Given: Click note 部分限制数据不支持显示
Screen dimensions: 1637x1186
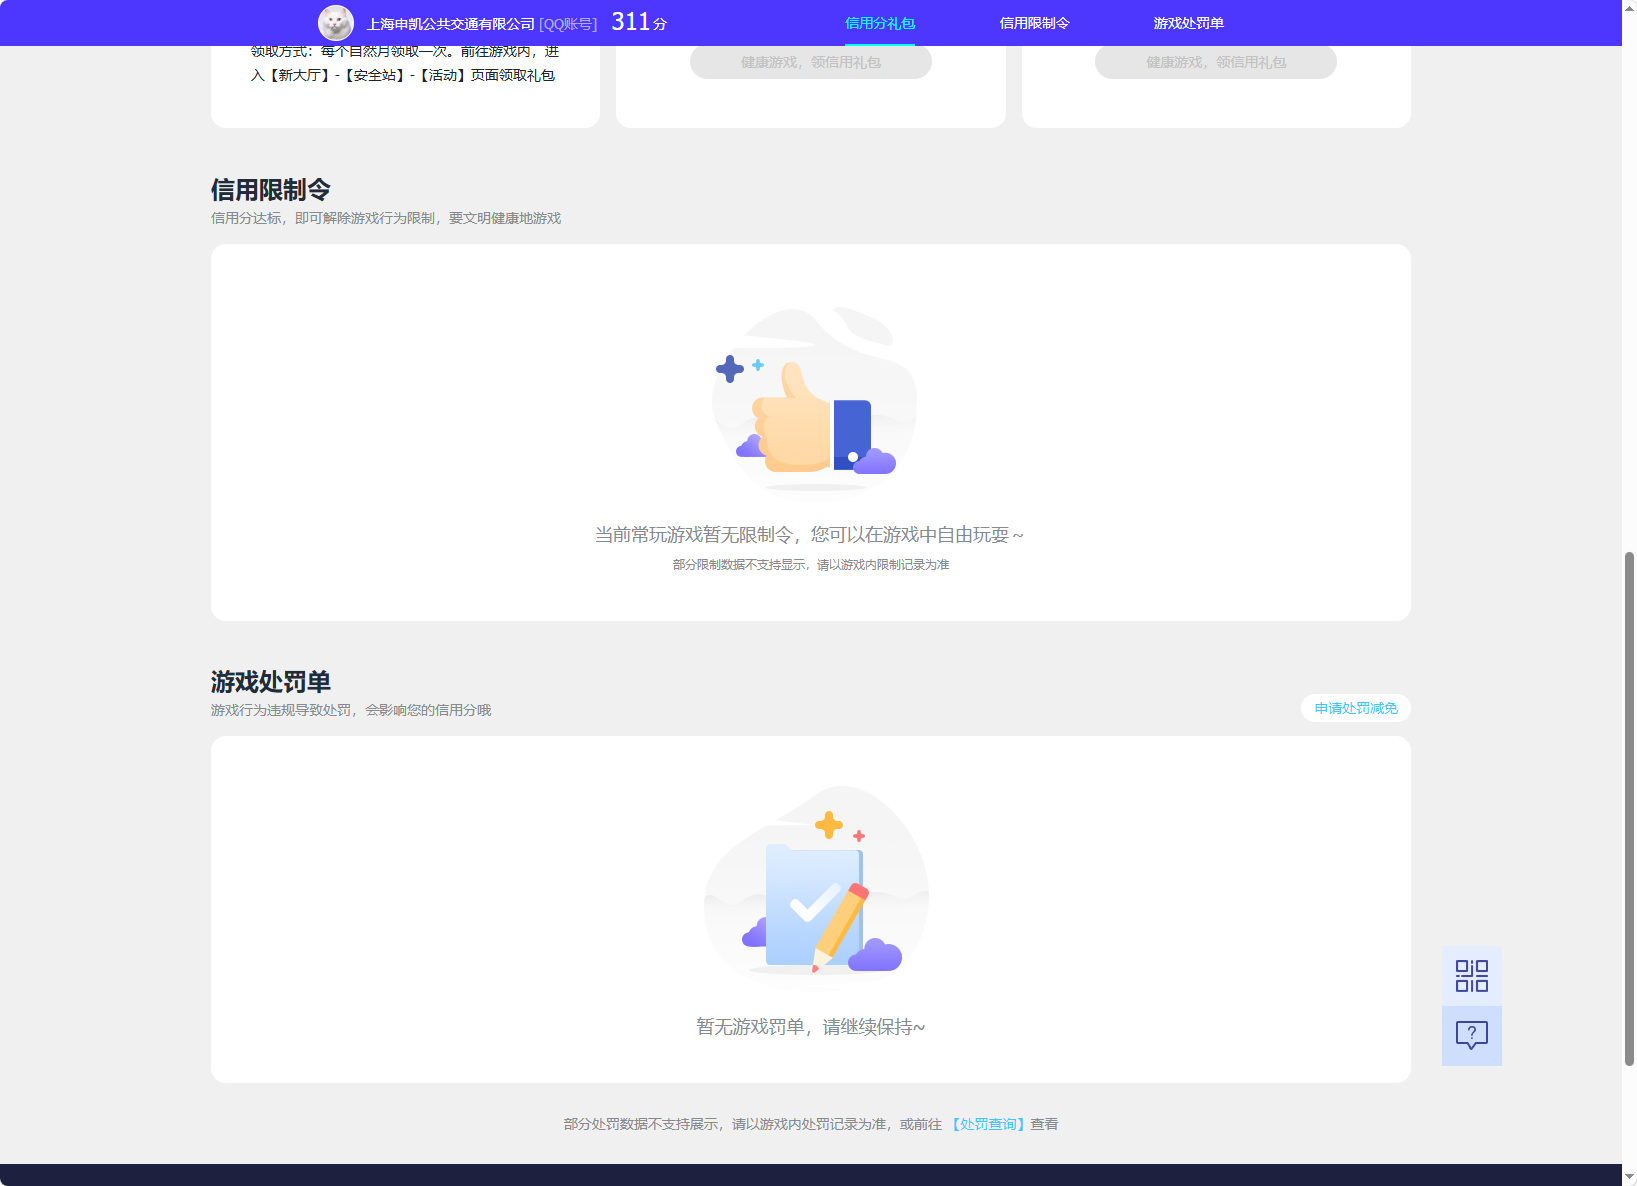Looking at the screenshot, I should [x=739, y=565].
